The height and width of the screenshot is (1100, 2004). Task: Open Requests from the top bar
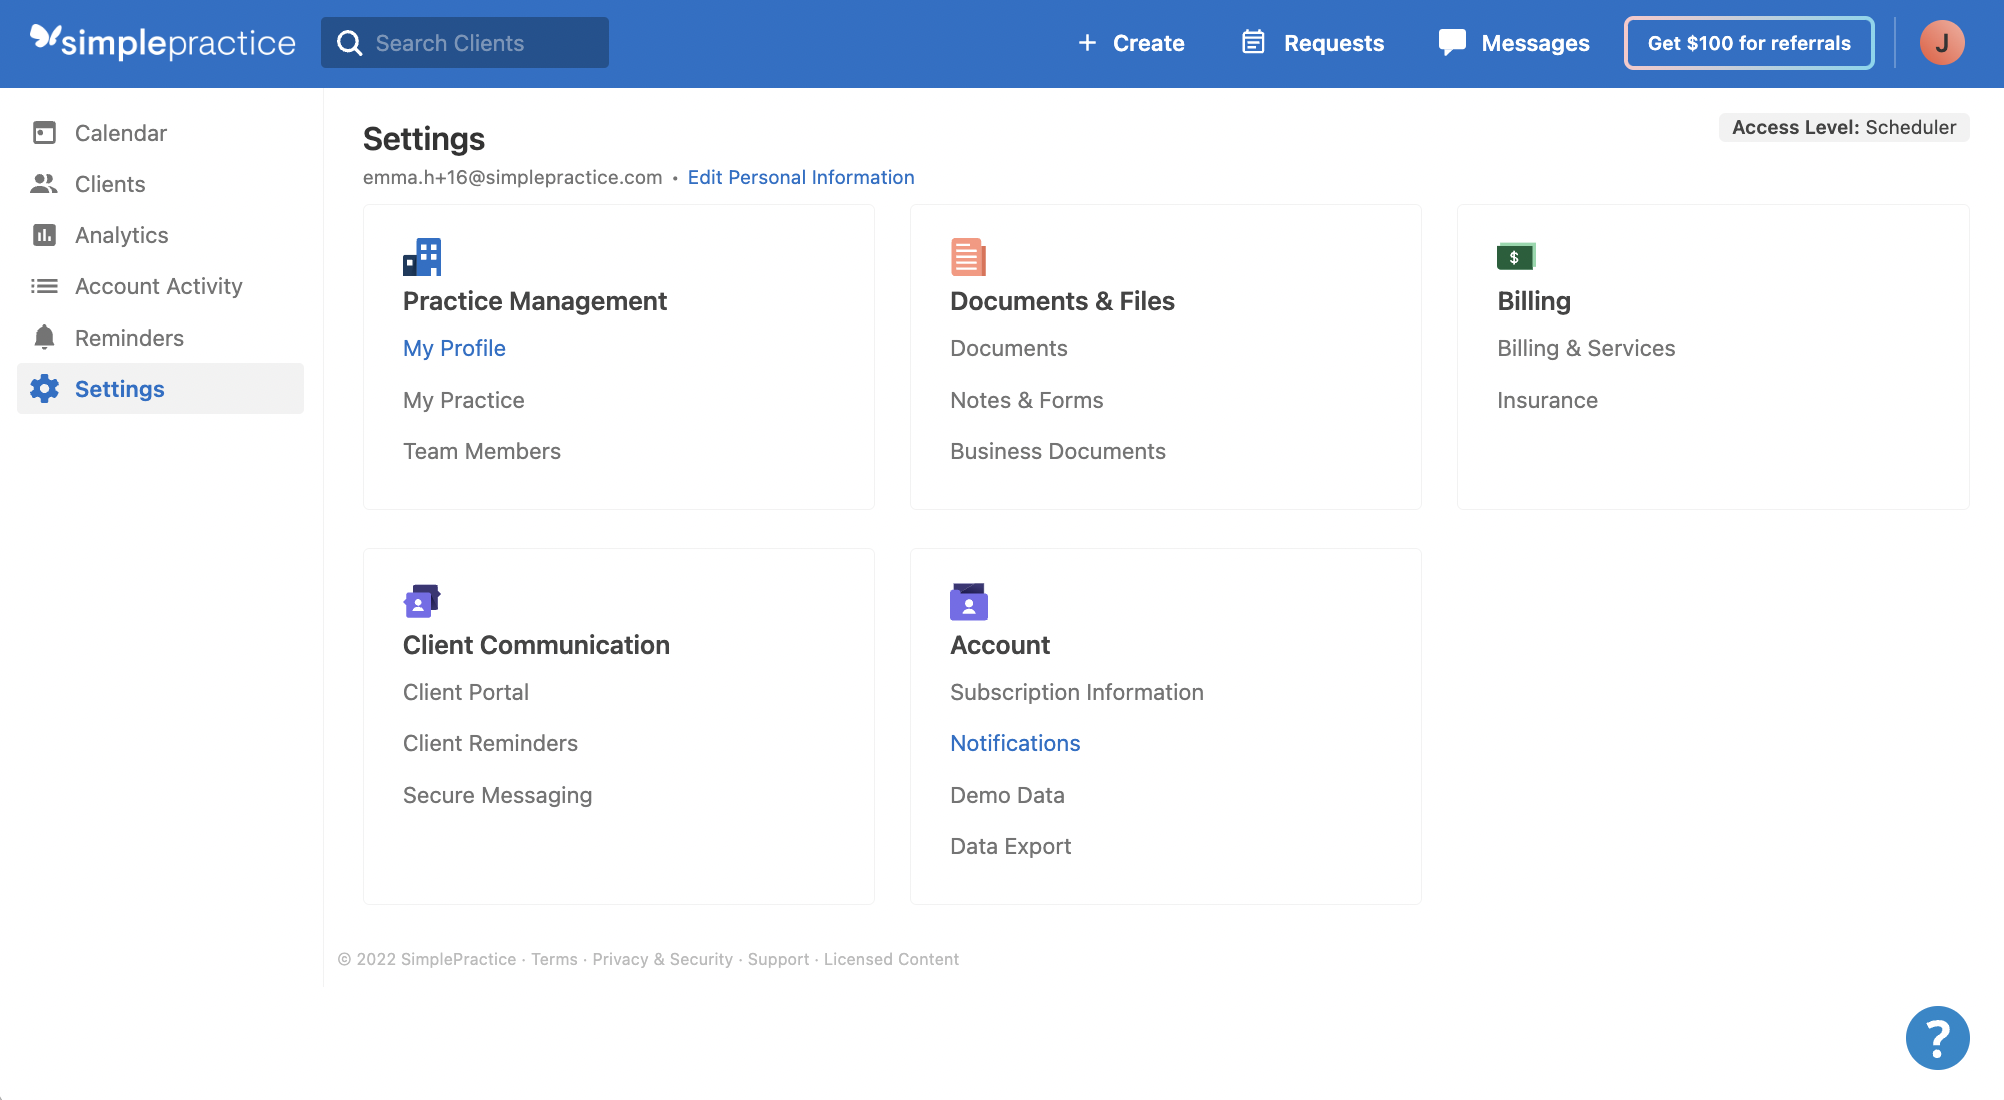point(1313,43)
